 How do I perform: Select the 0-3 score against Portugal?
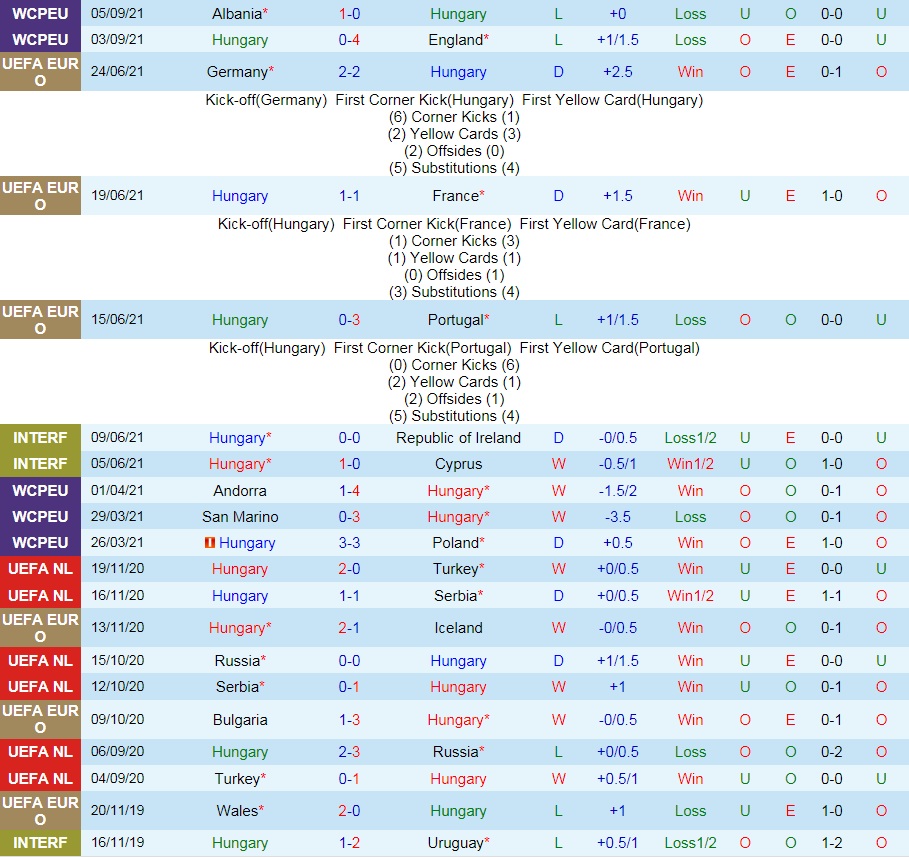pyautogui.click(x=349, y=320)
